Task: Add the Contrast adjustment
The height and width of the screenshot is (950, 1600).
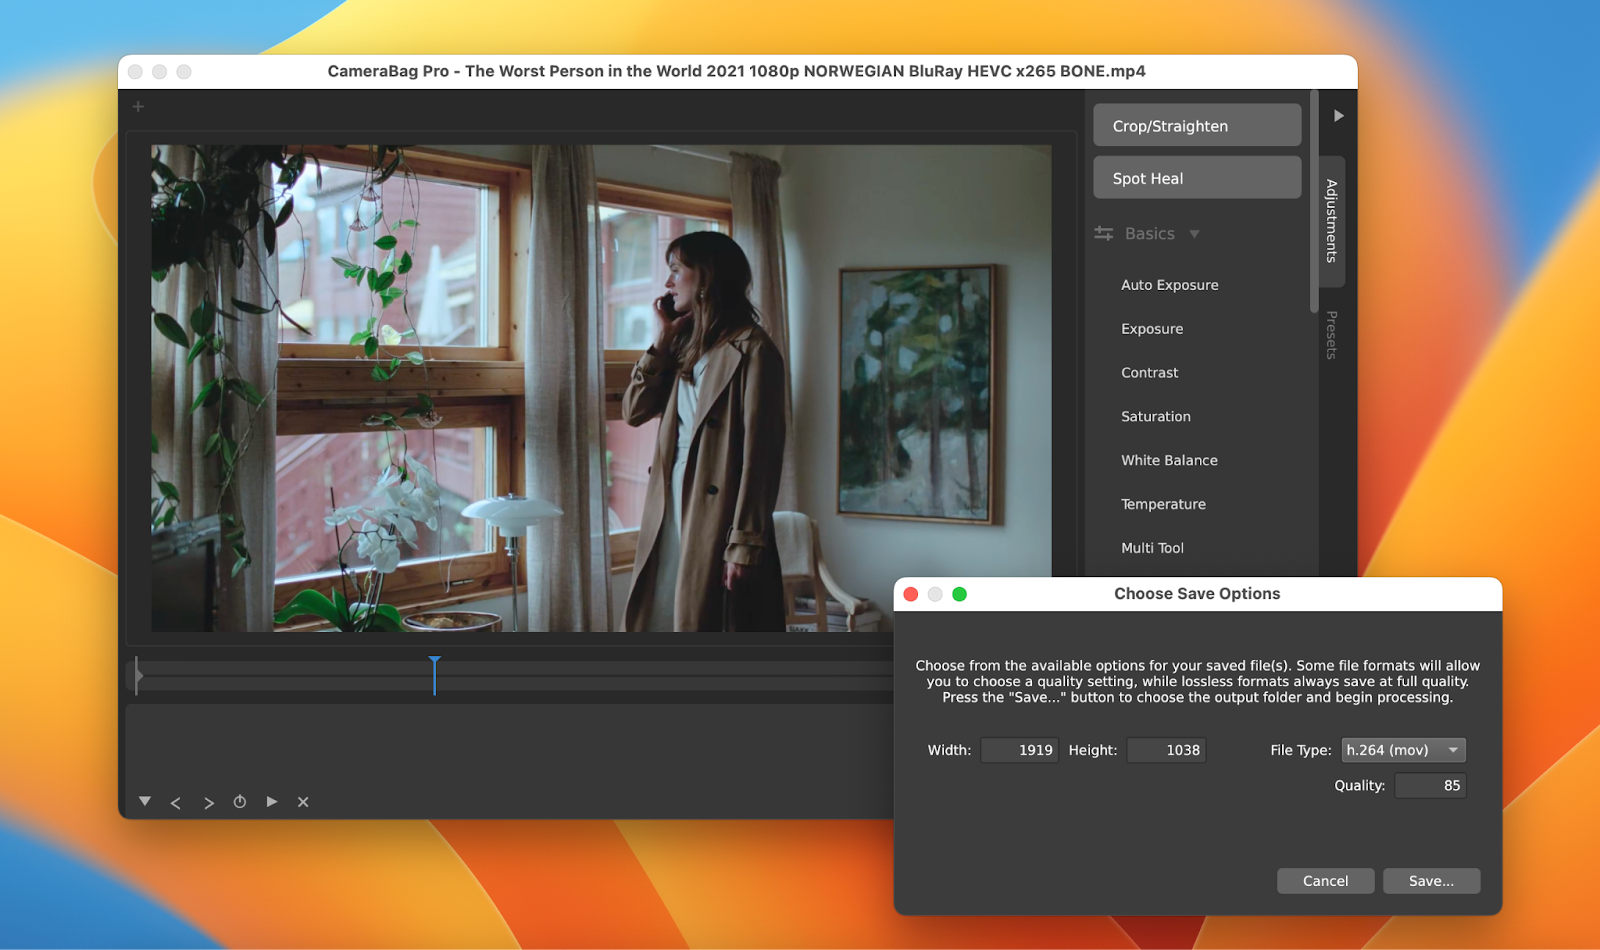Action: (1149, 373)
